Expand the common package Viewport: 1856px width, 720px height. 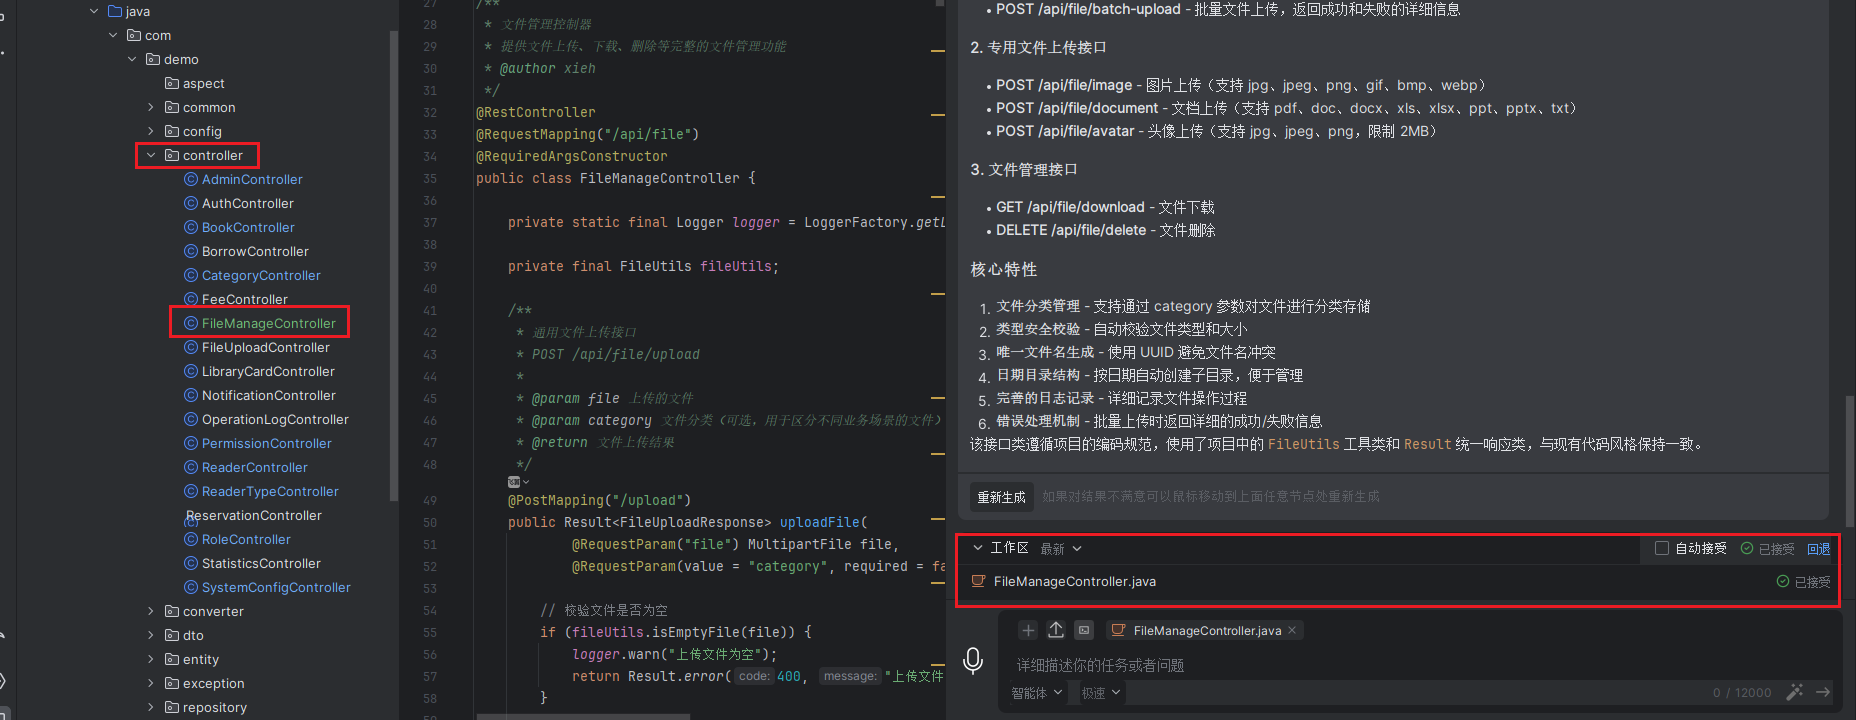pyautogui.click(x=151, y=107)
